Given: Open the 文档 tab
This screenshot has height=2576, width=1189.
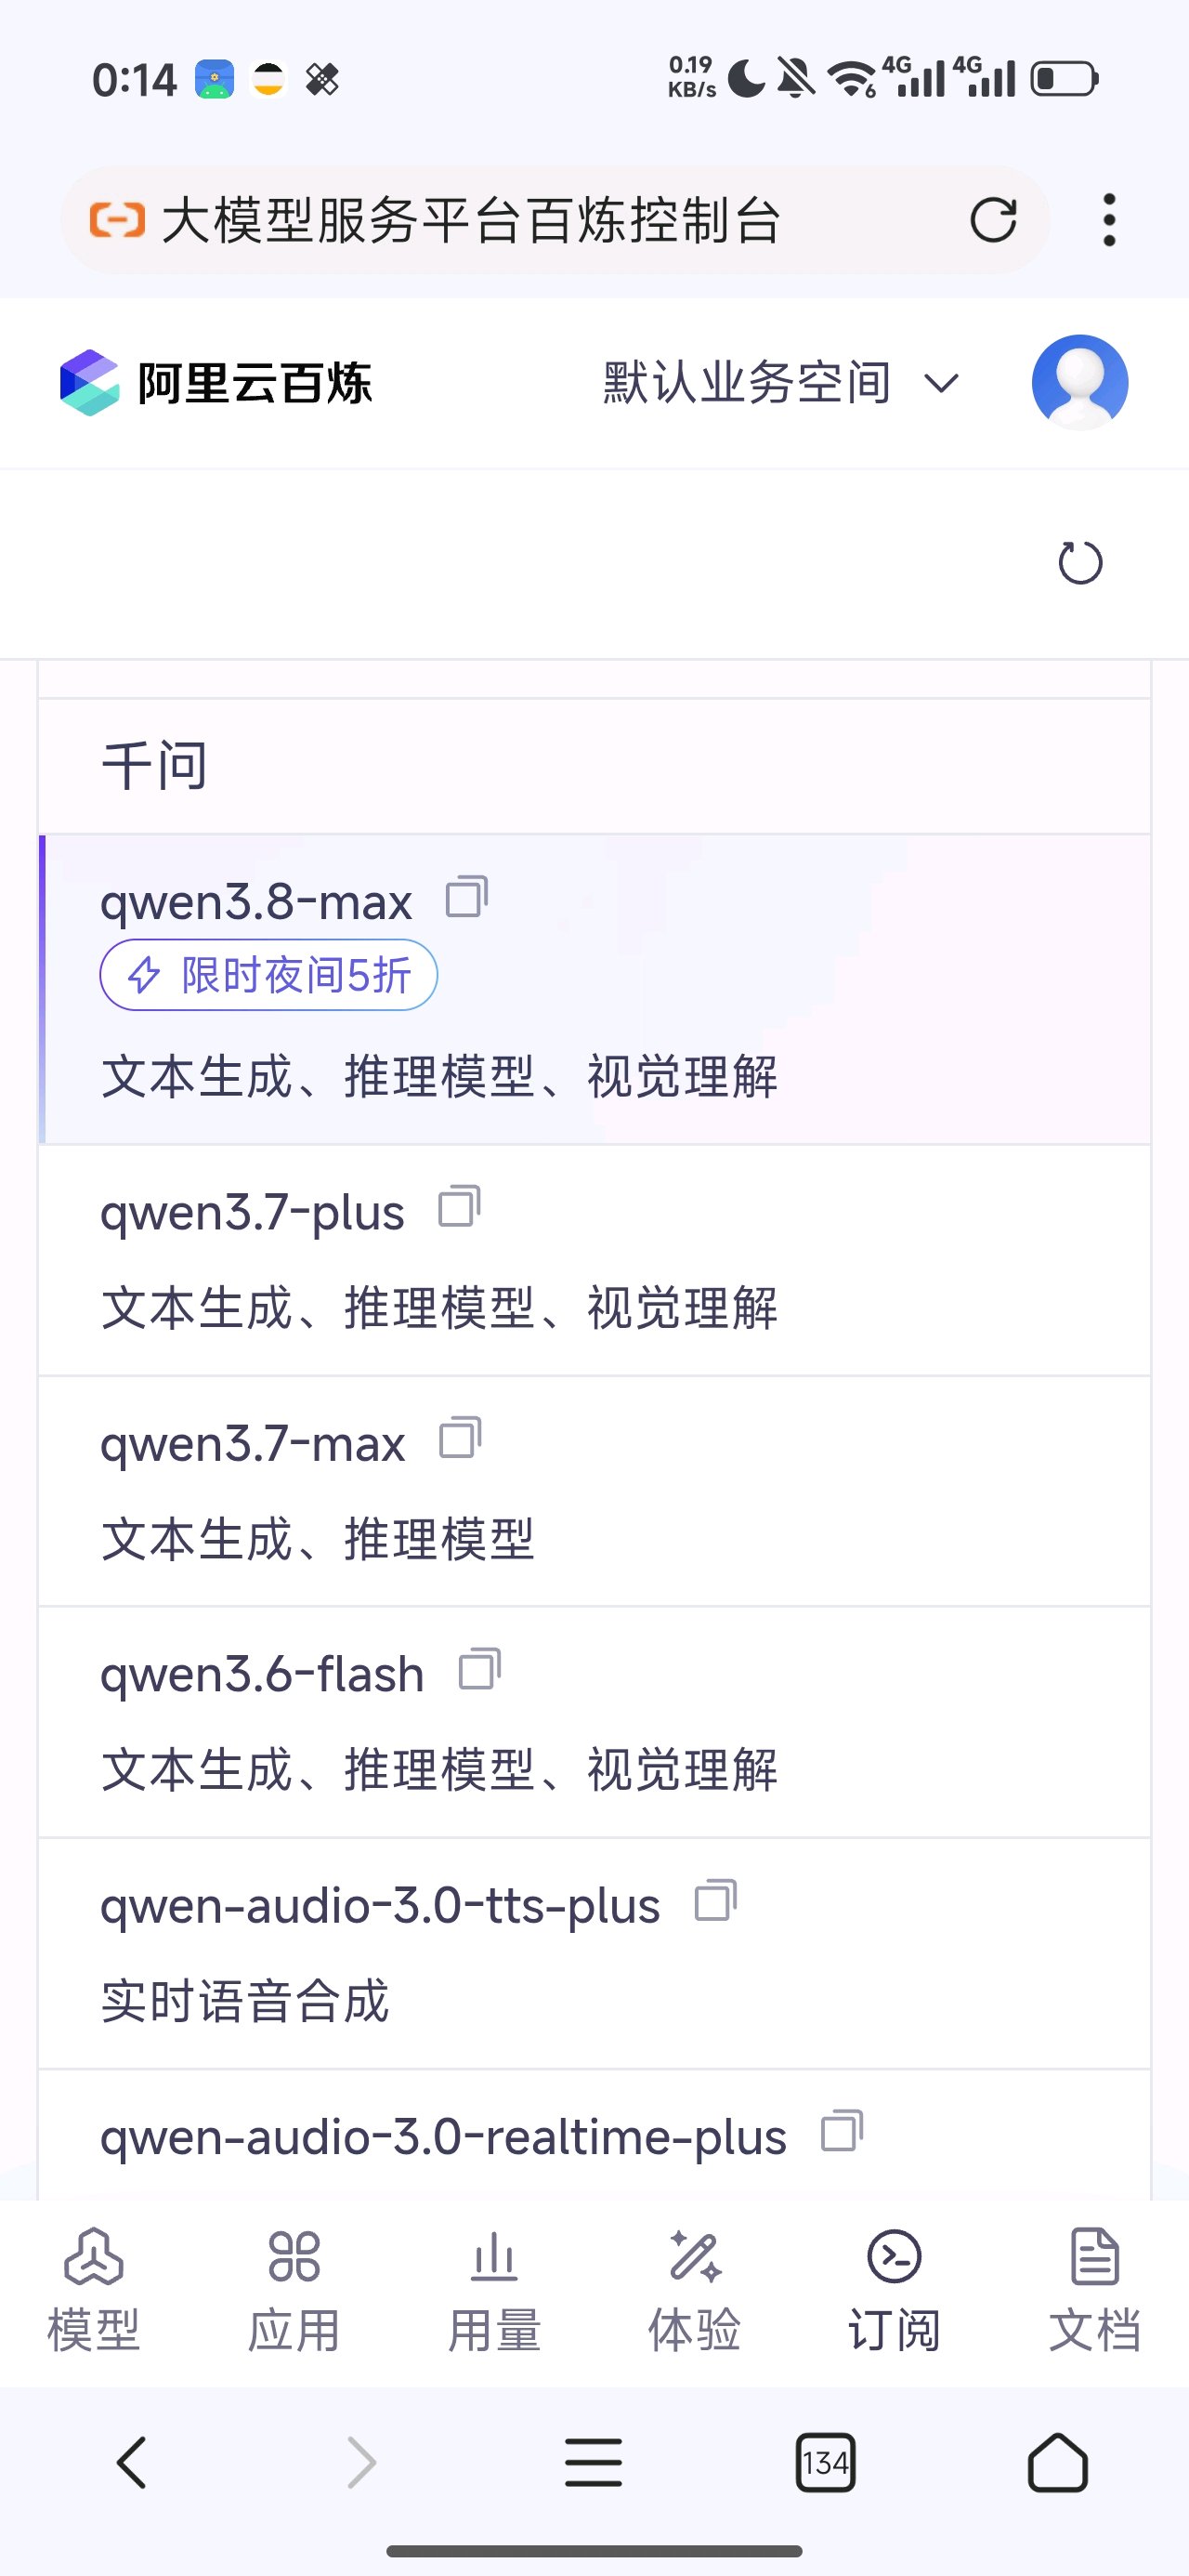Looking at the screenshot, I should click(1095, 2291).
